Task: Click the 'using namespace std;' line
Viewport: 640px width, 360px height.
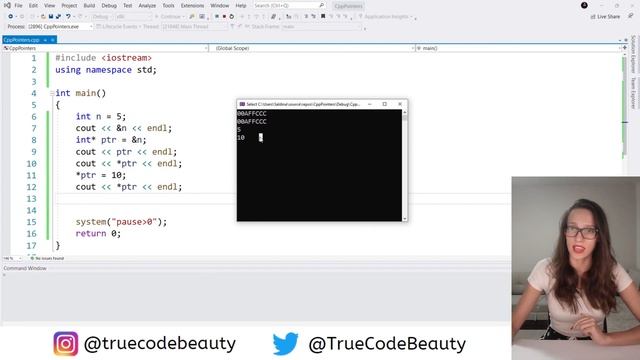Action: (106, 70)
